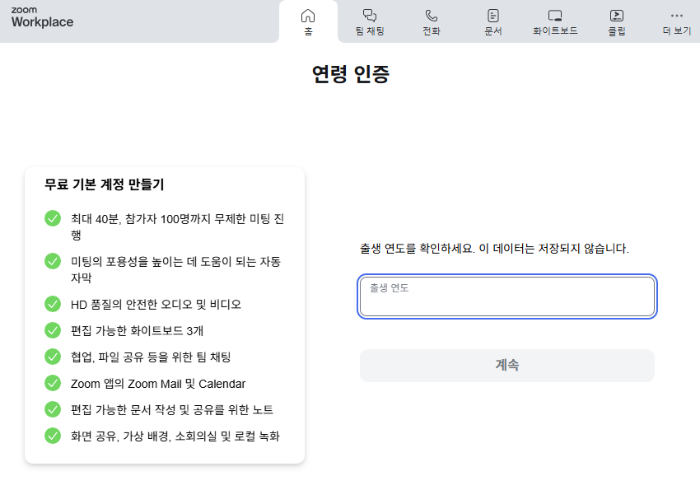Focus the birth year (출생 연도) input field
The height and width of the screenshot is (490, 700).
pyautogui.click(x=507, y=296)
